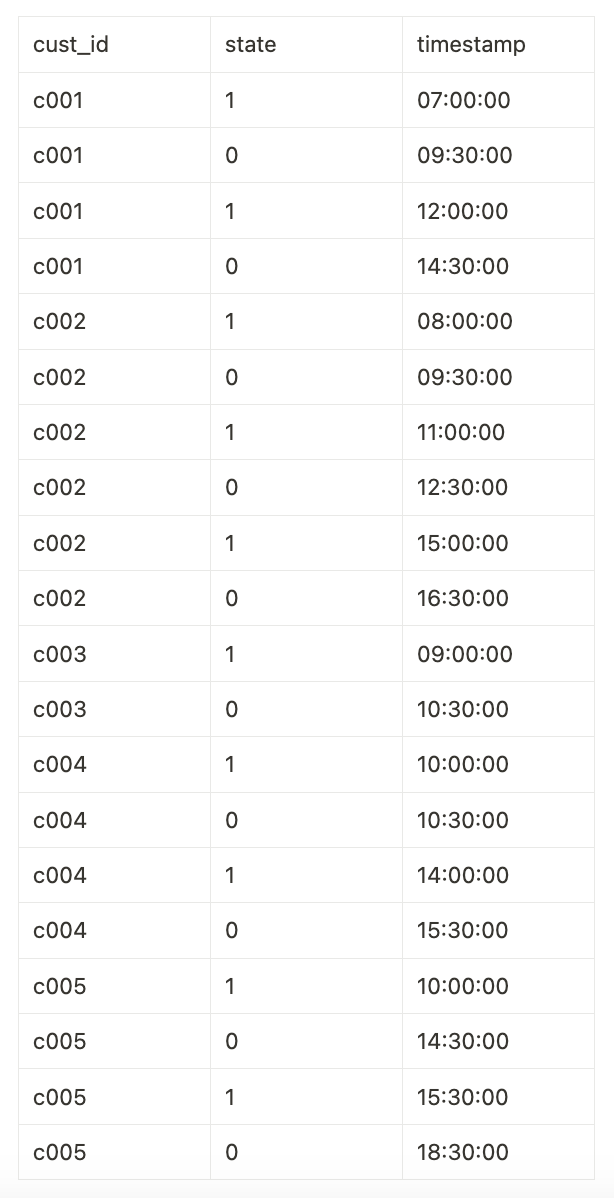
Task: Select the c004 cell in the 14:00:00 row
Action: [x=60, y=875]
